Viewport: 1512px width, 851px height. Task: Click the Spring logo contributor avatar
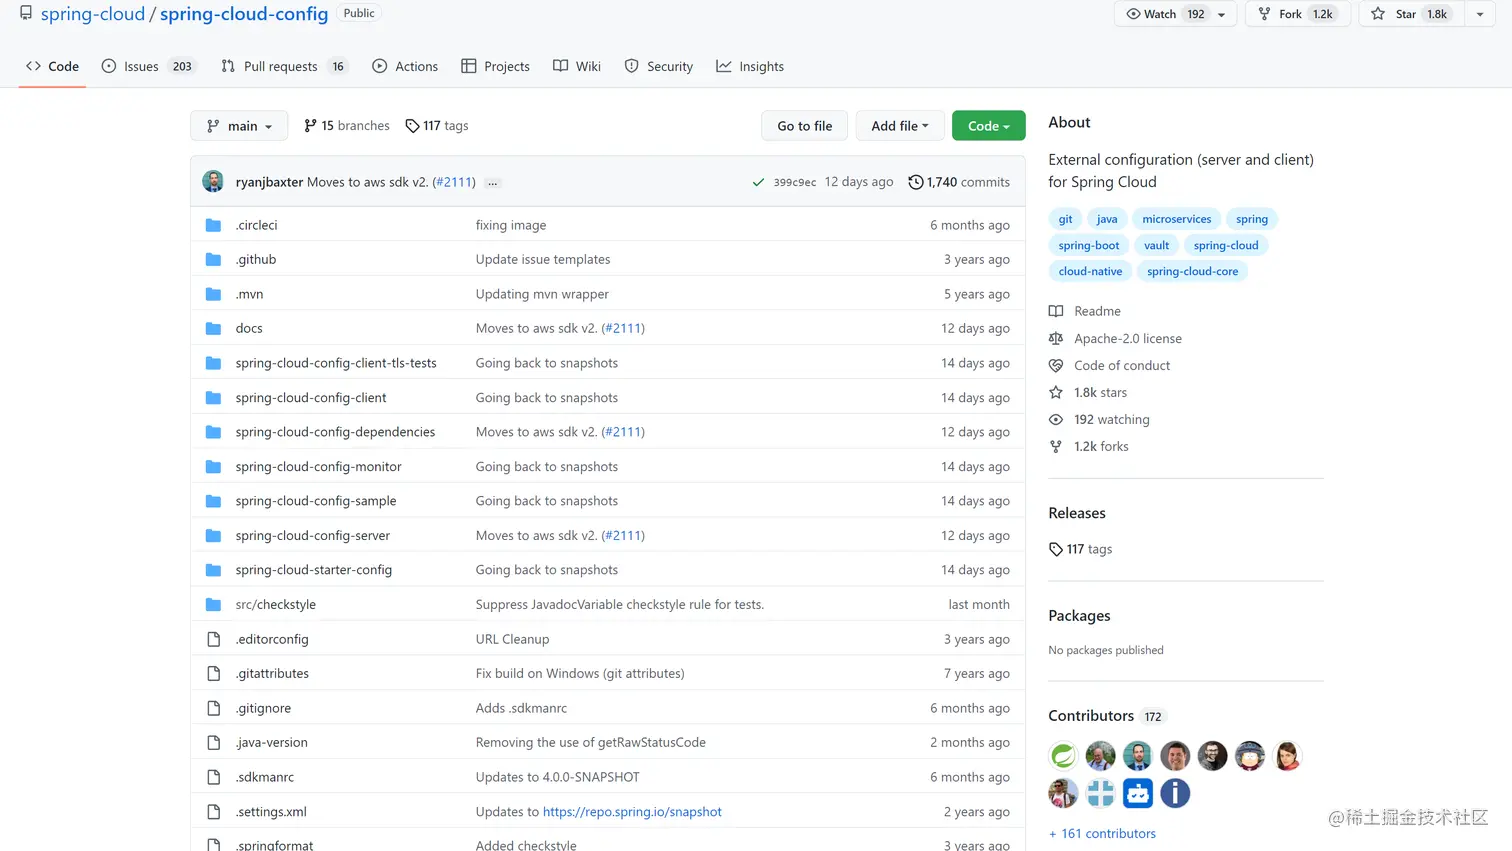1063,756
